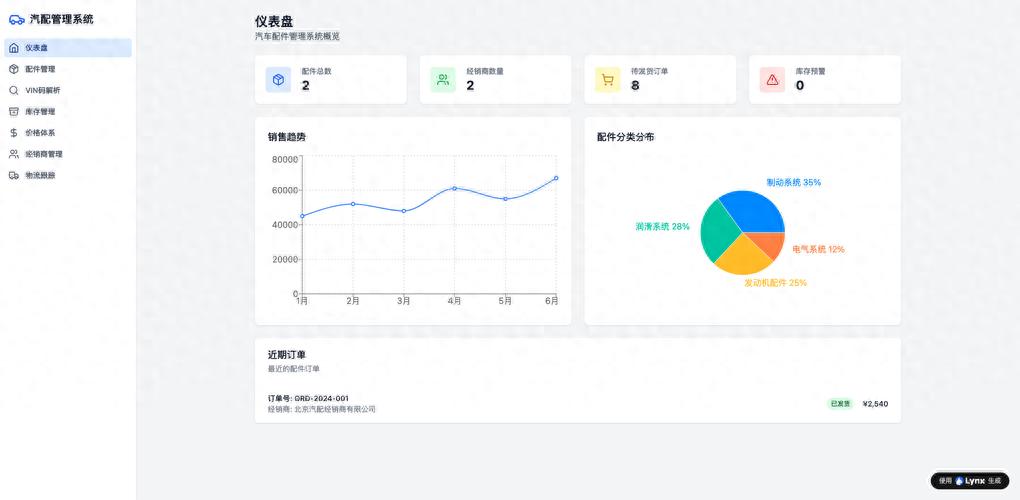Click the 已发货 status tag

tap(840, 404)
